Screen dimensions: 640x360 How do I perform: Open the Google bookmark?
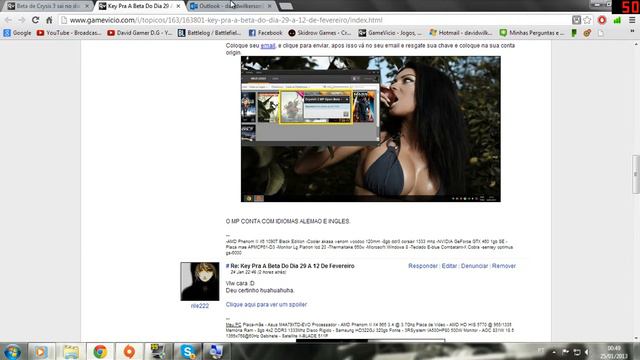(x=17, y=33)
